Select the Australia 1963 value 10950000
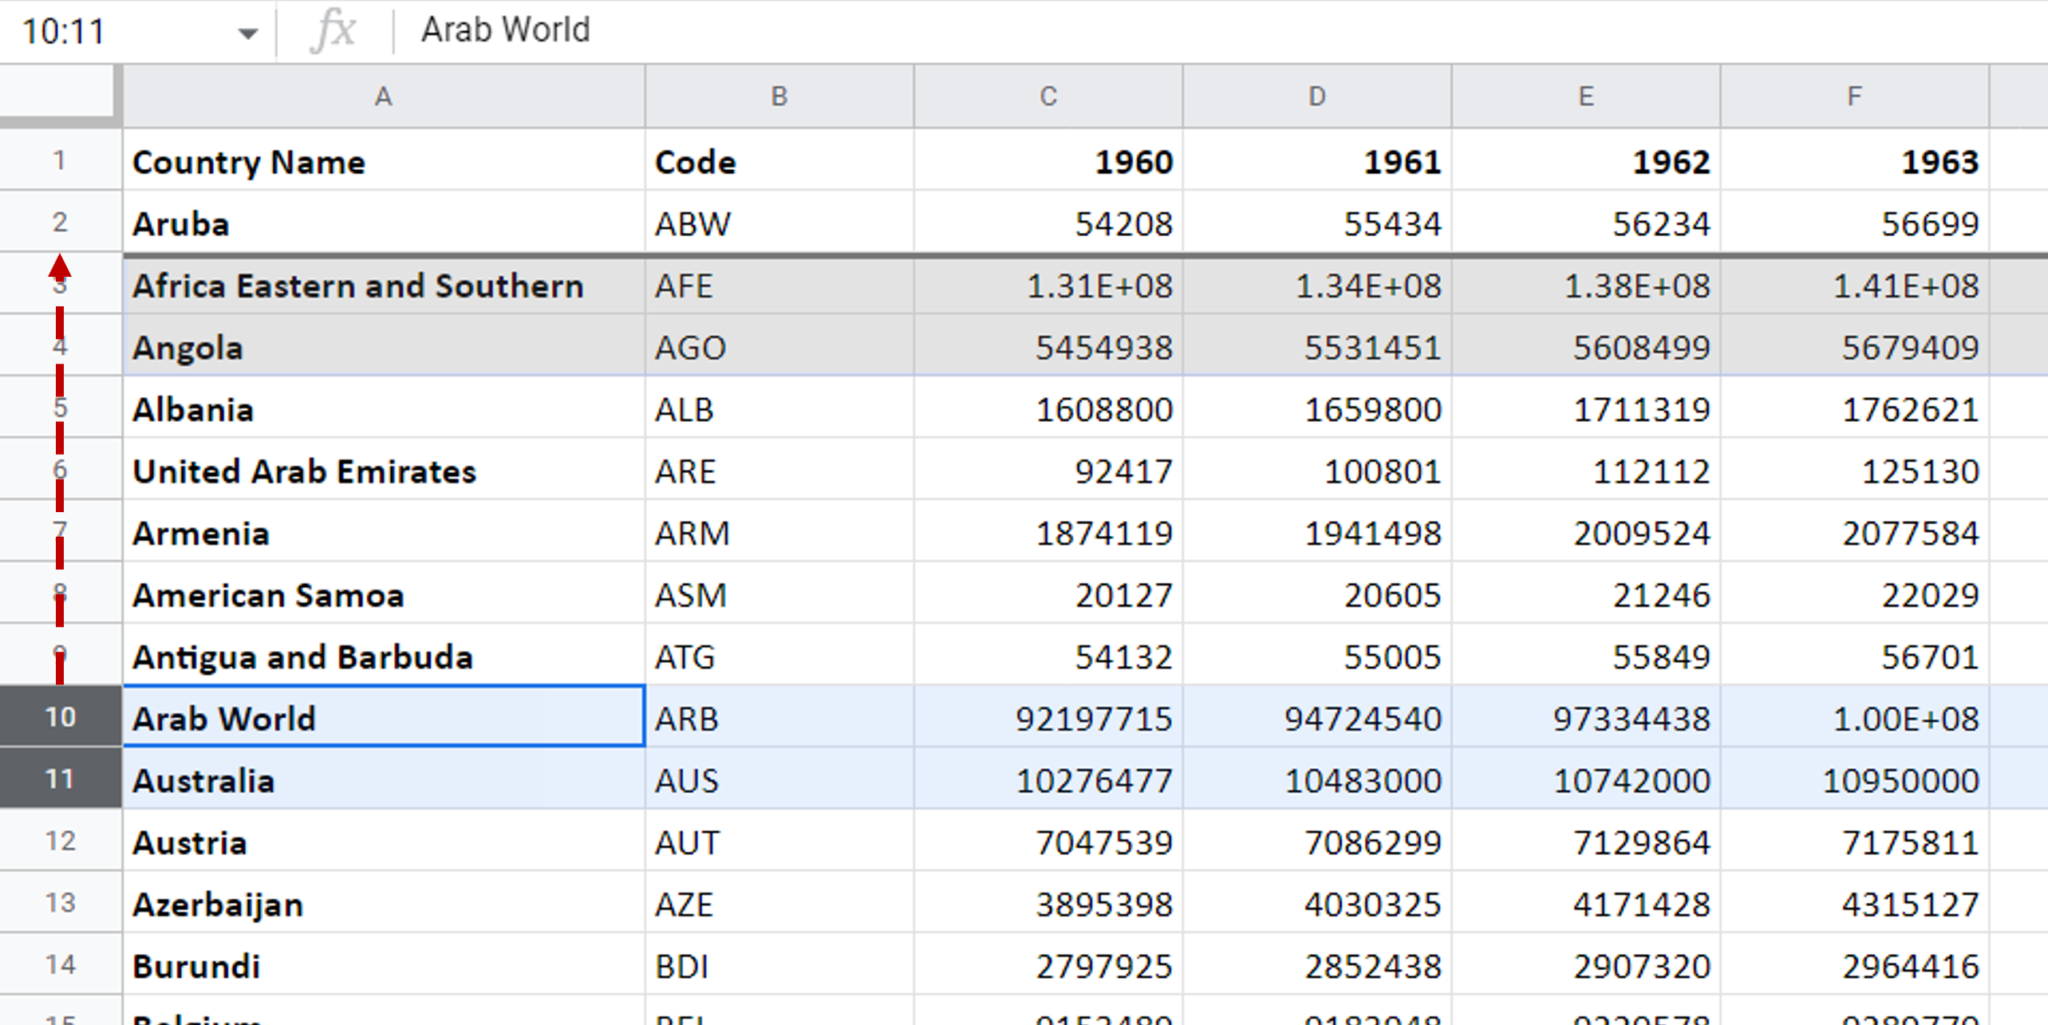This screenshot has height=1025, width=2048. click(1854, 780)
